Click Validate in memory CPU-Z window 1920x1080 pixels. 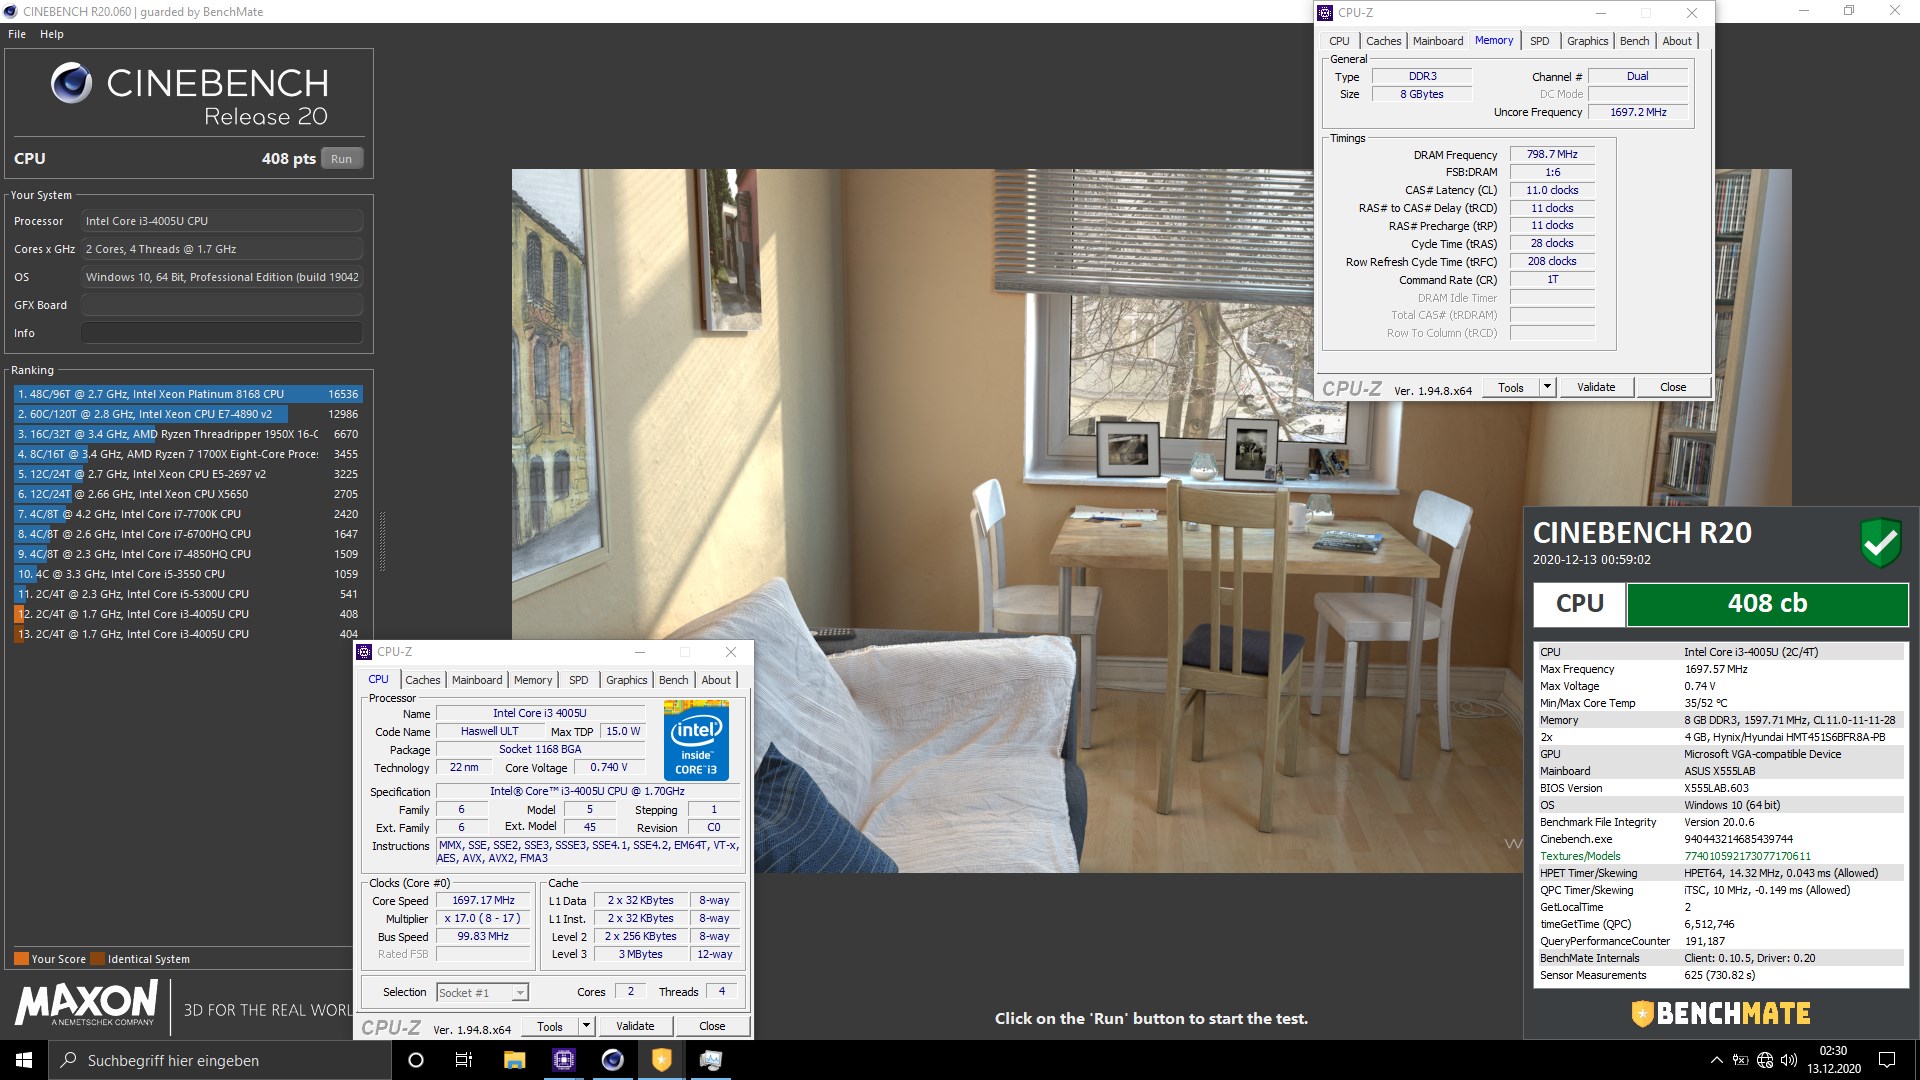tap(1596, 388)
